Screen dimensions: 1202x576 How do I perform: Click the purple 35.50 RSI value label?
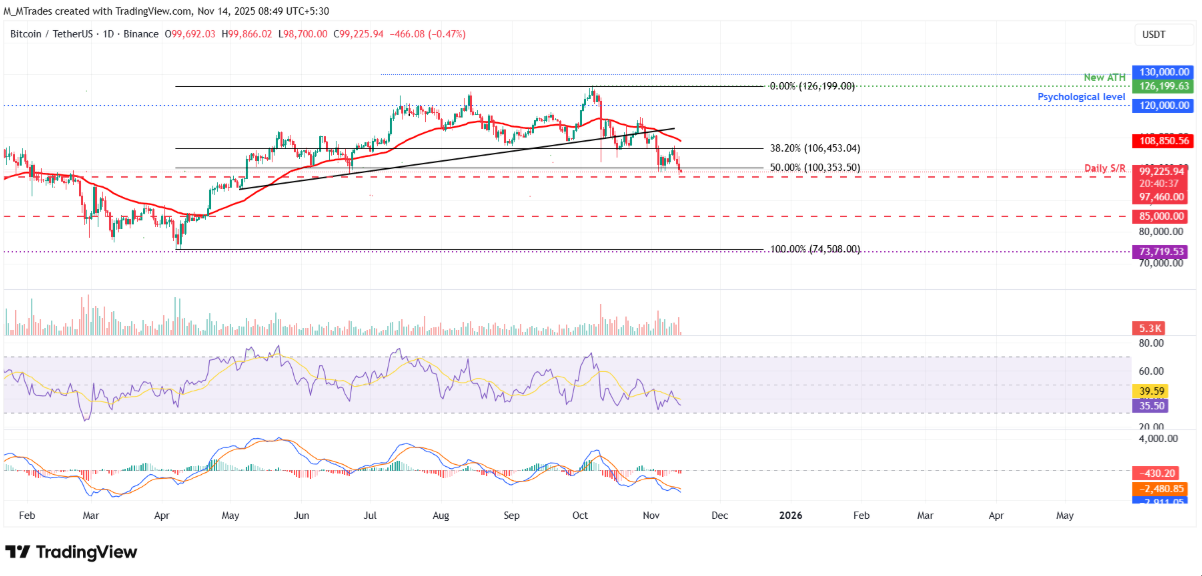[1148, 406]
